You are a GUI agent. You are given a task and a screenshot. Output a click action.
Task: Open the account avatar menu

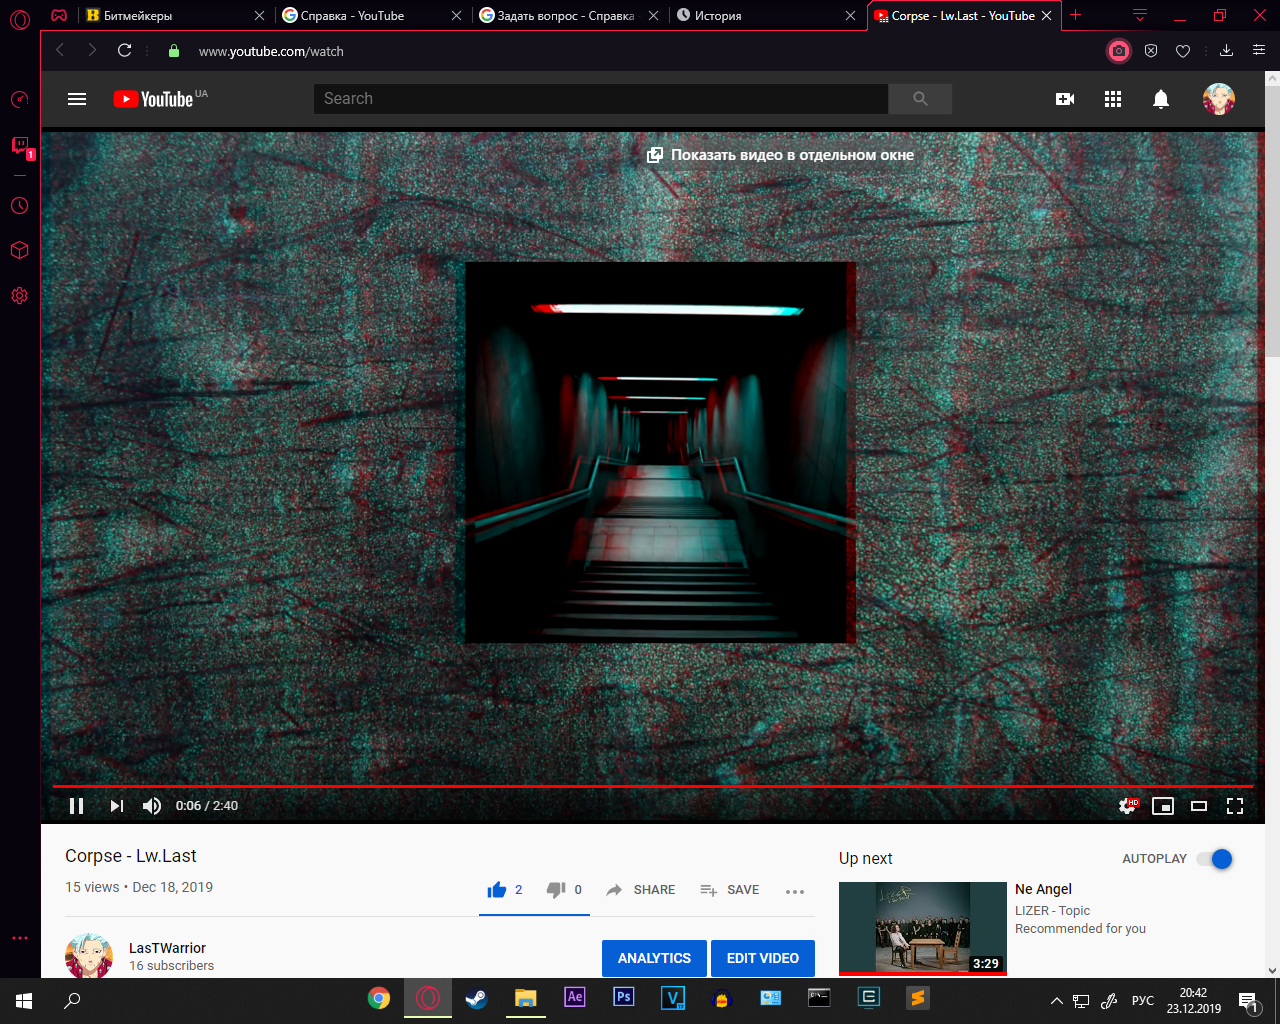click(1218, 99)
